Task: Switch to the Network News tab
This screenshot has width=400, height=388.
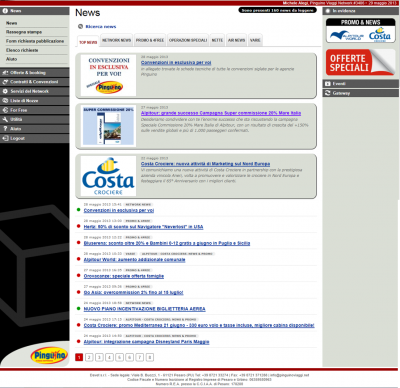Action: [x=116, y=40]
